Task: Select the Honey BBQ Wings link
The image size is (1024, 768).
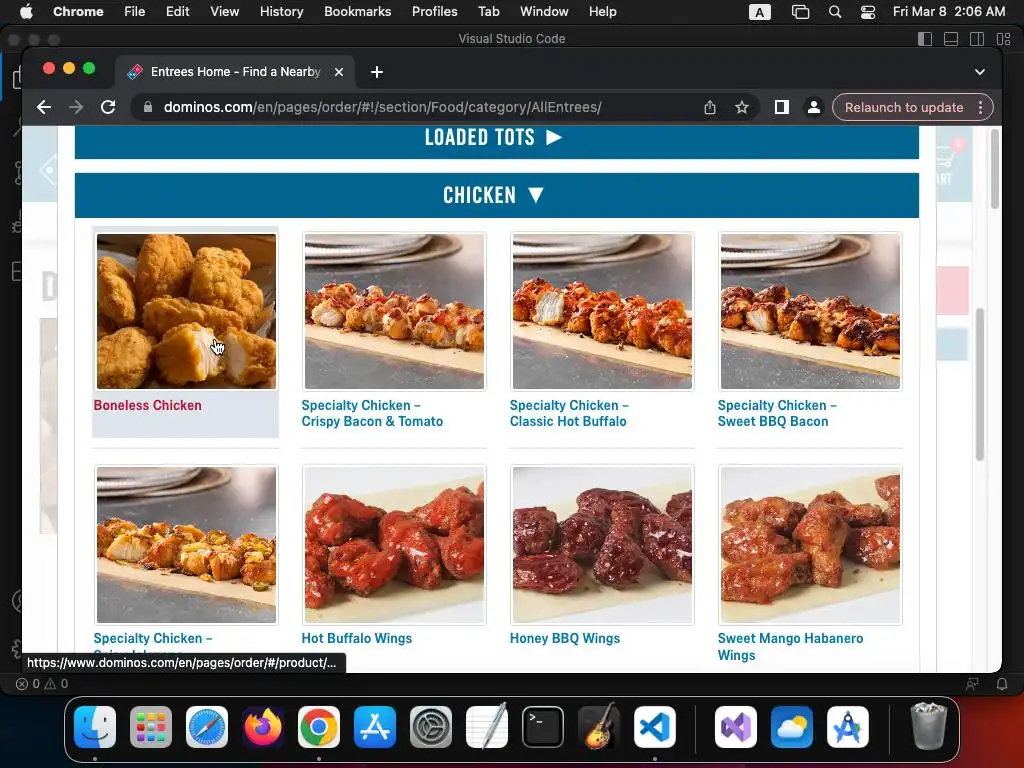Action: point(565,638)
